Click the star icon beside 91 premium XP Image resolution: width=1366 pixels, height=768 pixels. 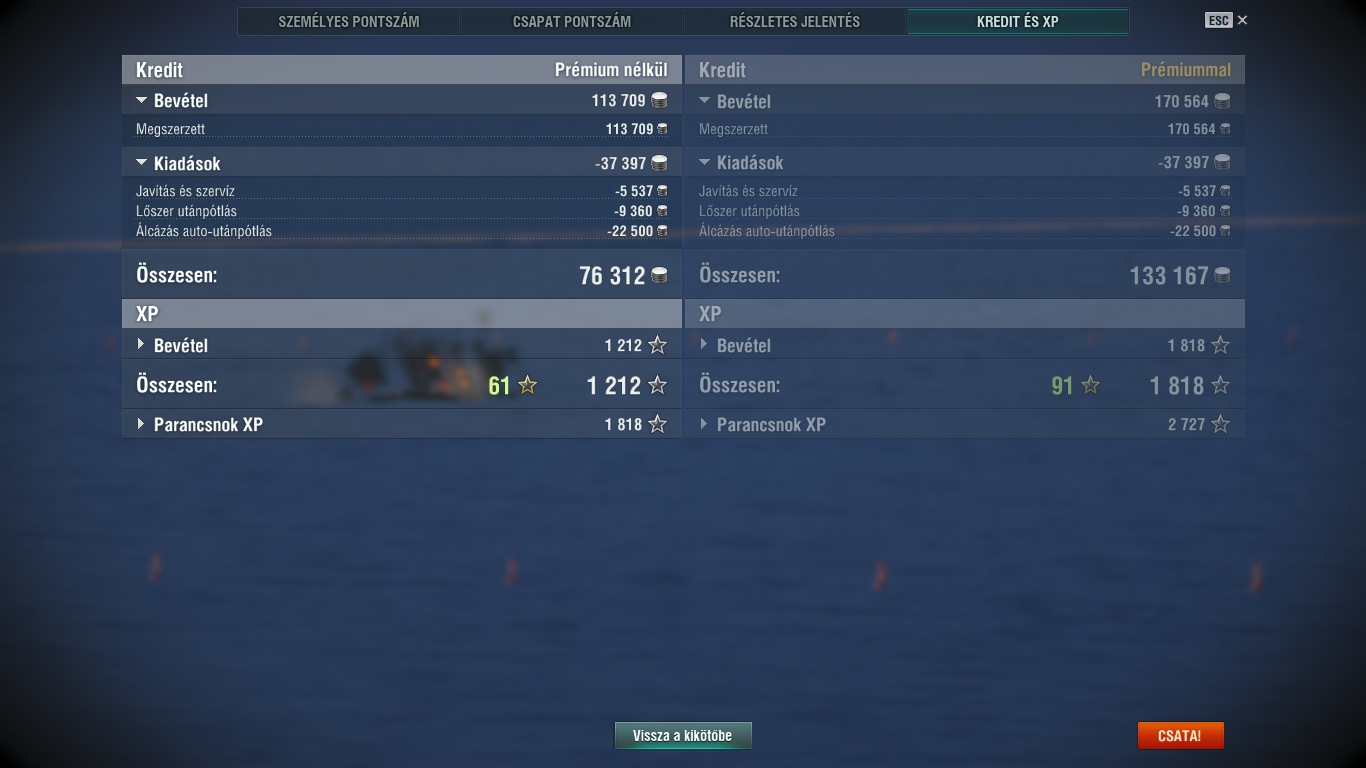[x=1091, y=385]
